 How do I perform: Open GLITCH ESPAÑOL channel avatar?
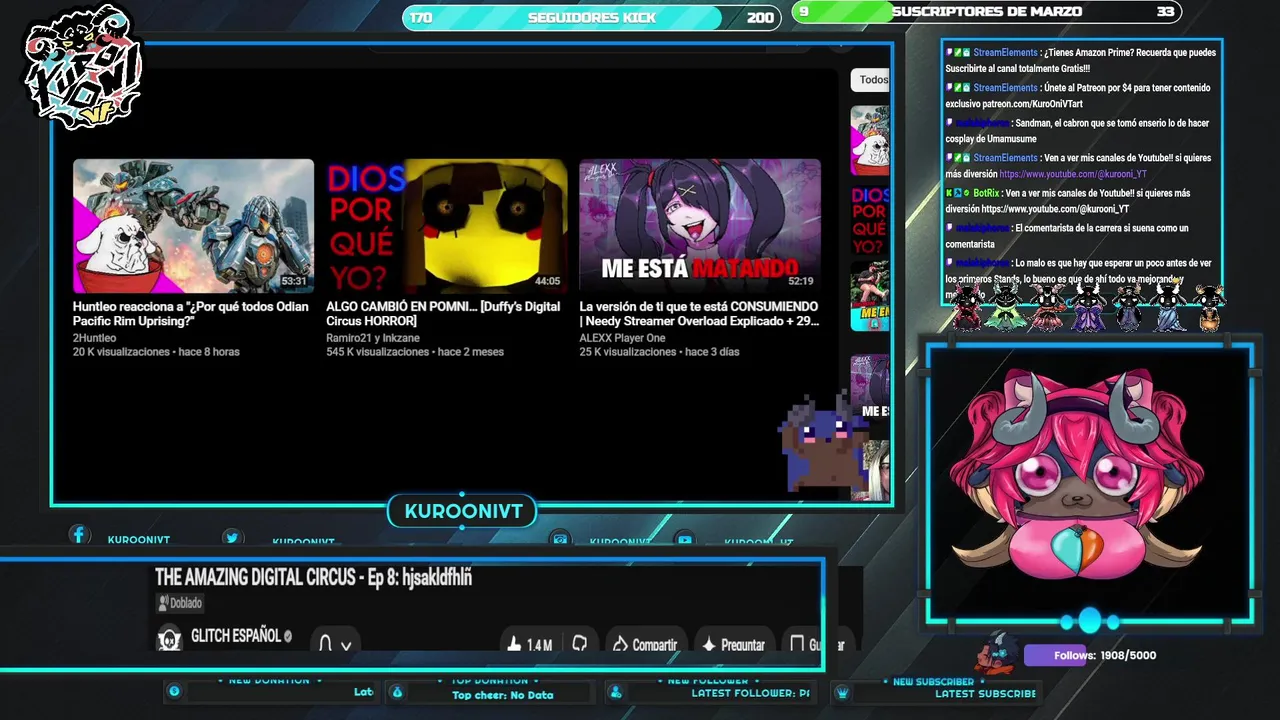pyautogui.click(x=169, y=638)
